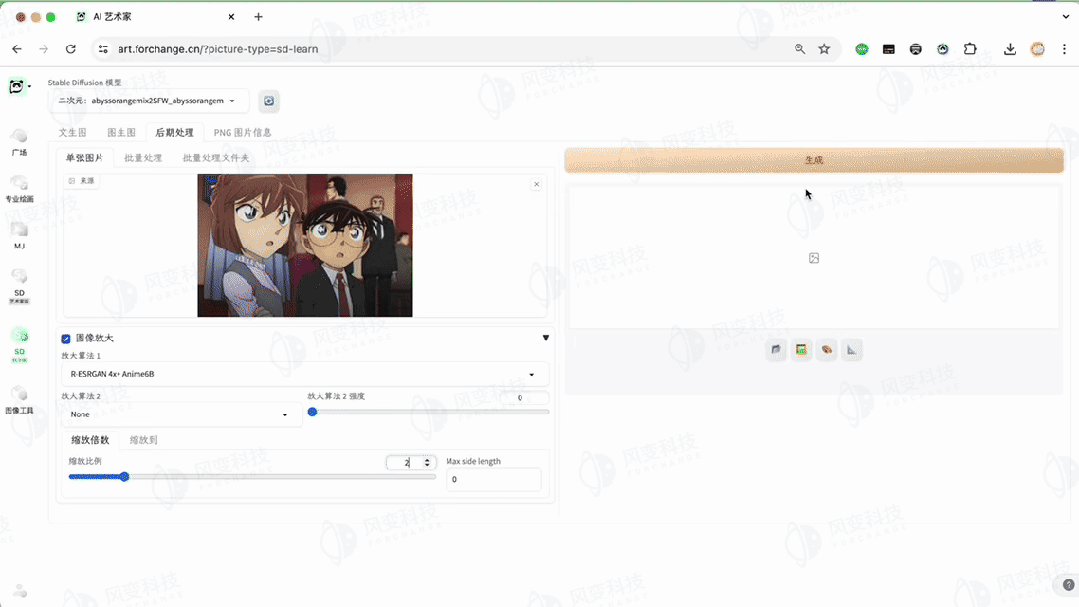Image resolution: width=1079 pixels, height=607 pixels.
Task: Click the green round extension icon
Action: (x=862, y=49)
